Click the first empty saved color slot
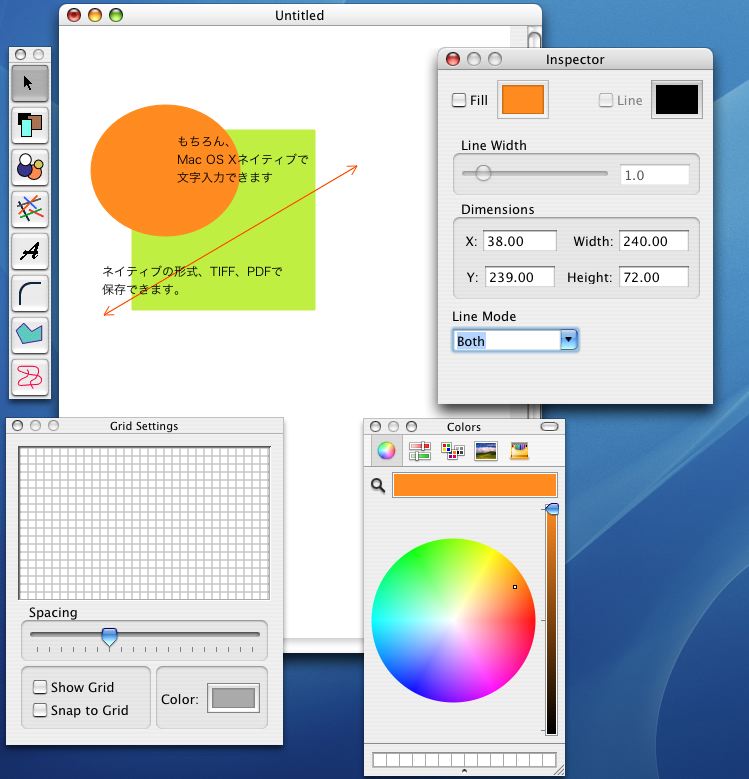 (379, 760)
